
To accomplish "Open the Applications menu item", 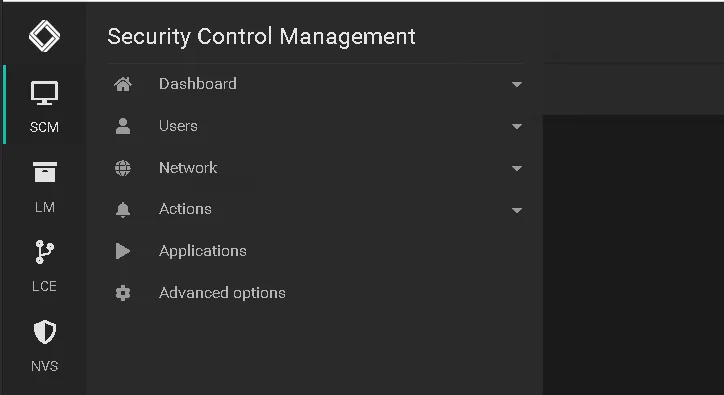I will tap(316, 251).
